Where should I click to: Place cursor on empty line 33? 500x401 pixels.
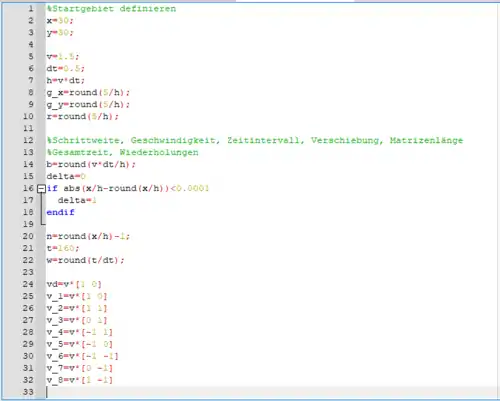(x=272, y=392)
